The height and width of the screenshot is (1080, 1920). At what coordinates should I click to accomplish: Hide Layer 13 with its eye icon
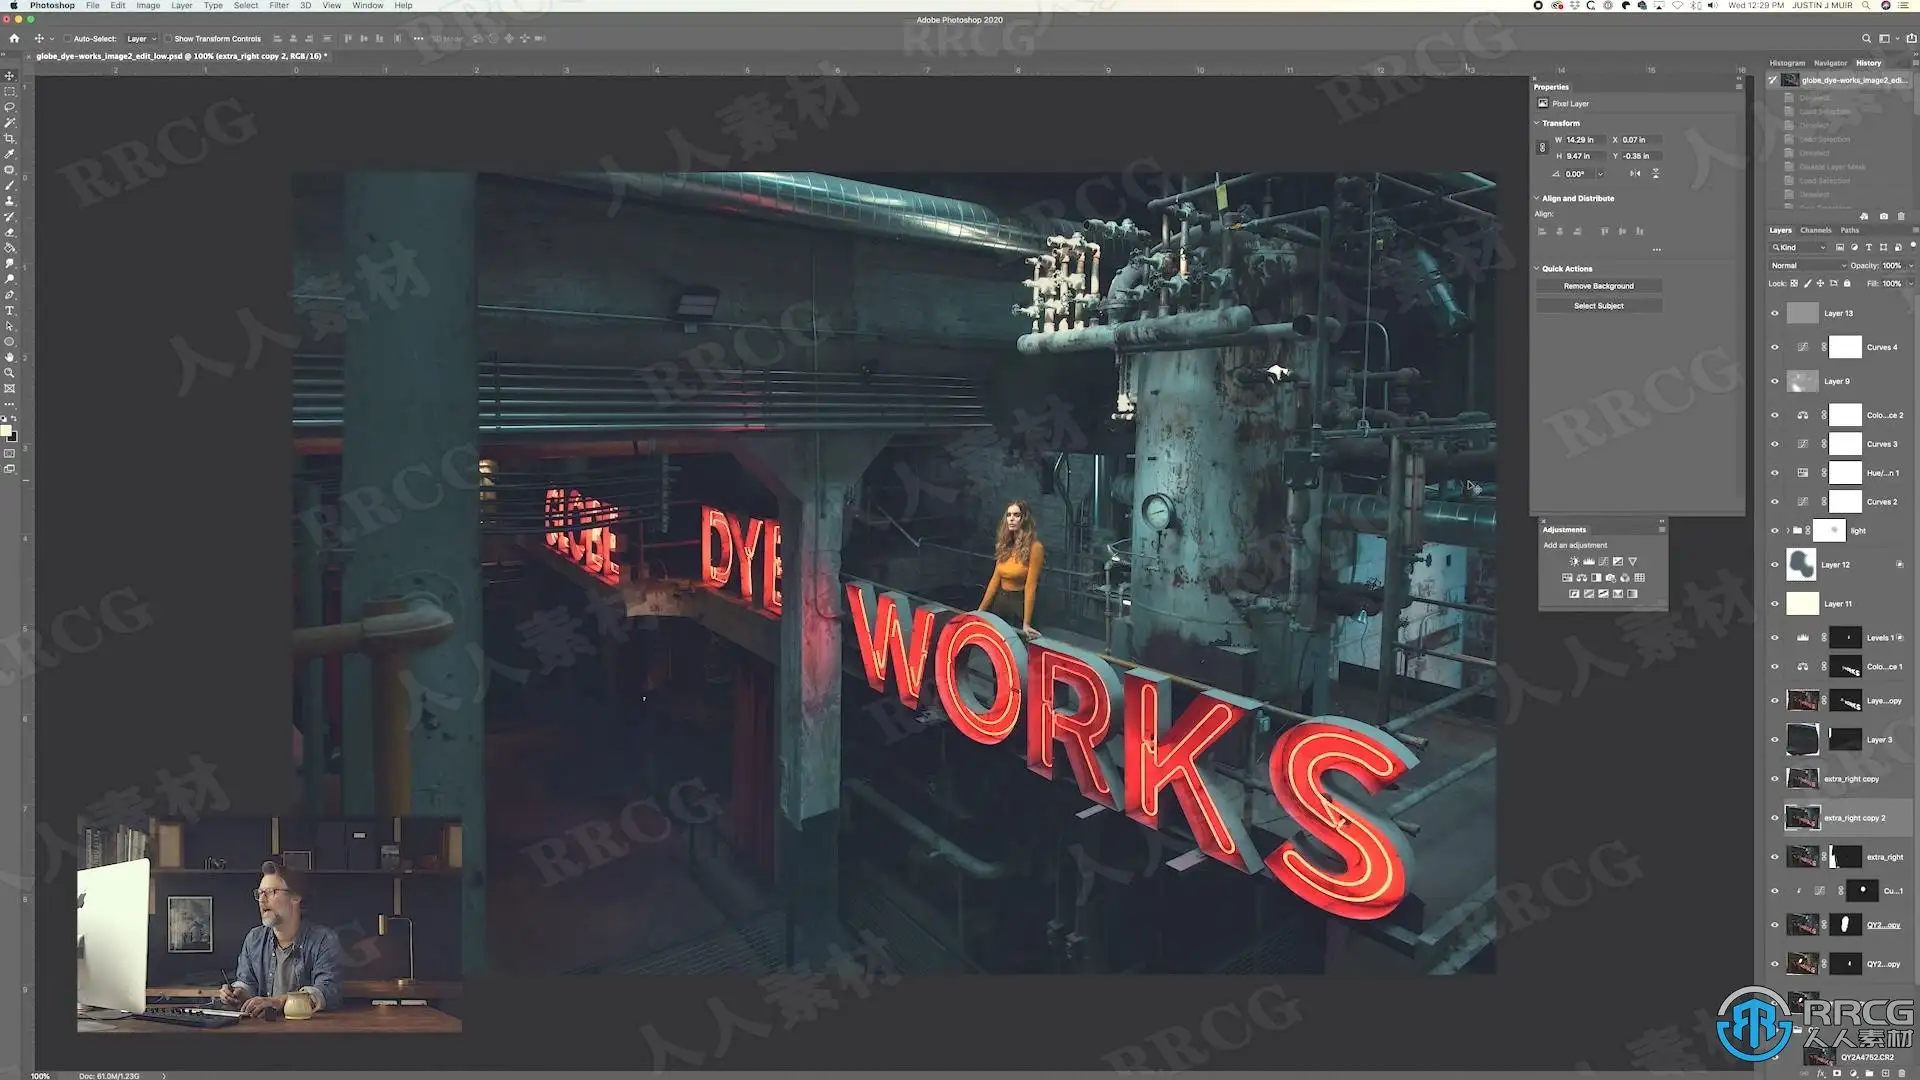click(1775, 313)
